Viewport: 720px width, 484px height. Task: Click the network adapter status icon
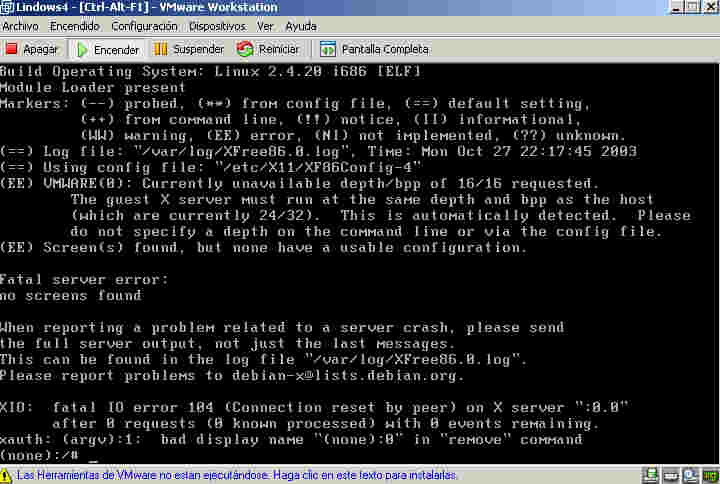711,476
